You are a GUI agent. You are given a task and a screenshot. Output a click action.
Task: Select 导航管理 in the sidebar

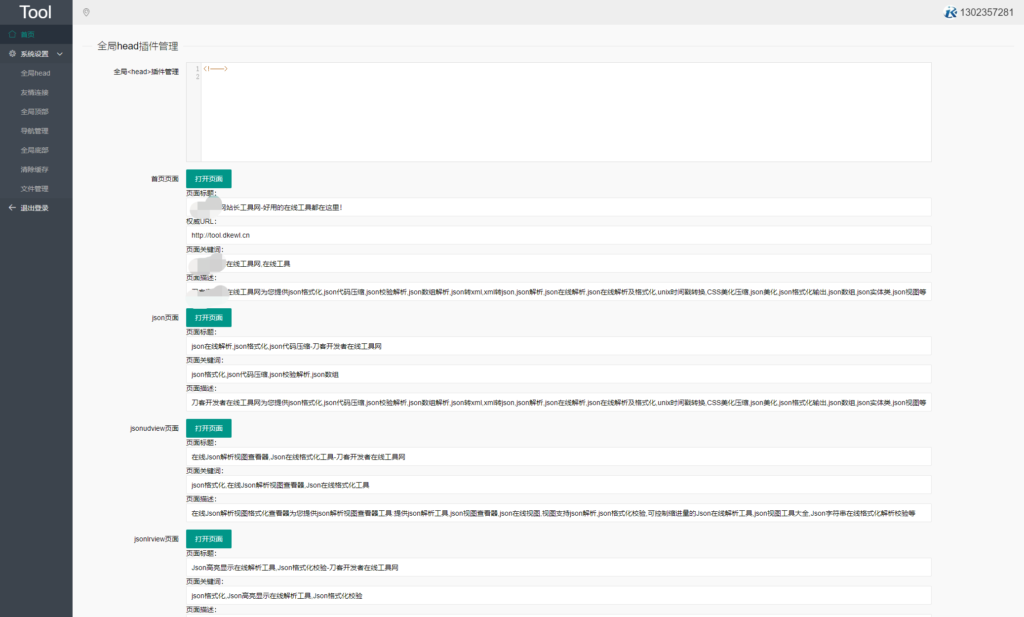35,131
